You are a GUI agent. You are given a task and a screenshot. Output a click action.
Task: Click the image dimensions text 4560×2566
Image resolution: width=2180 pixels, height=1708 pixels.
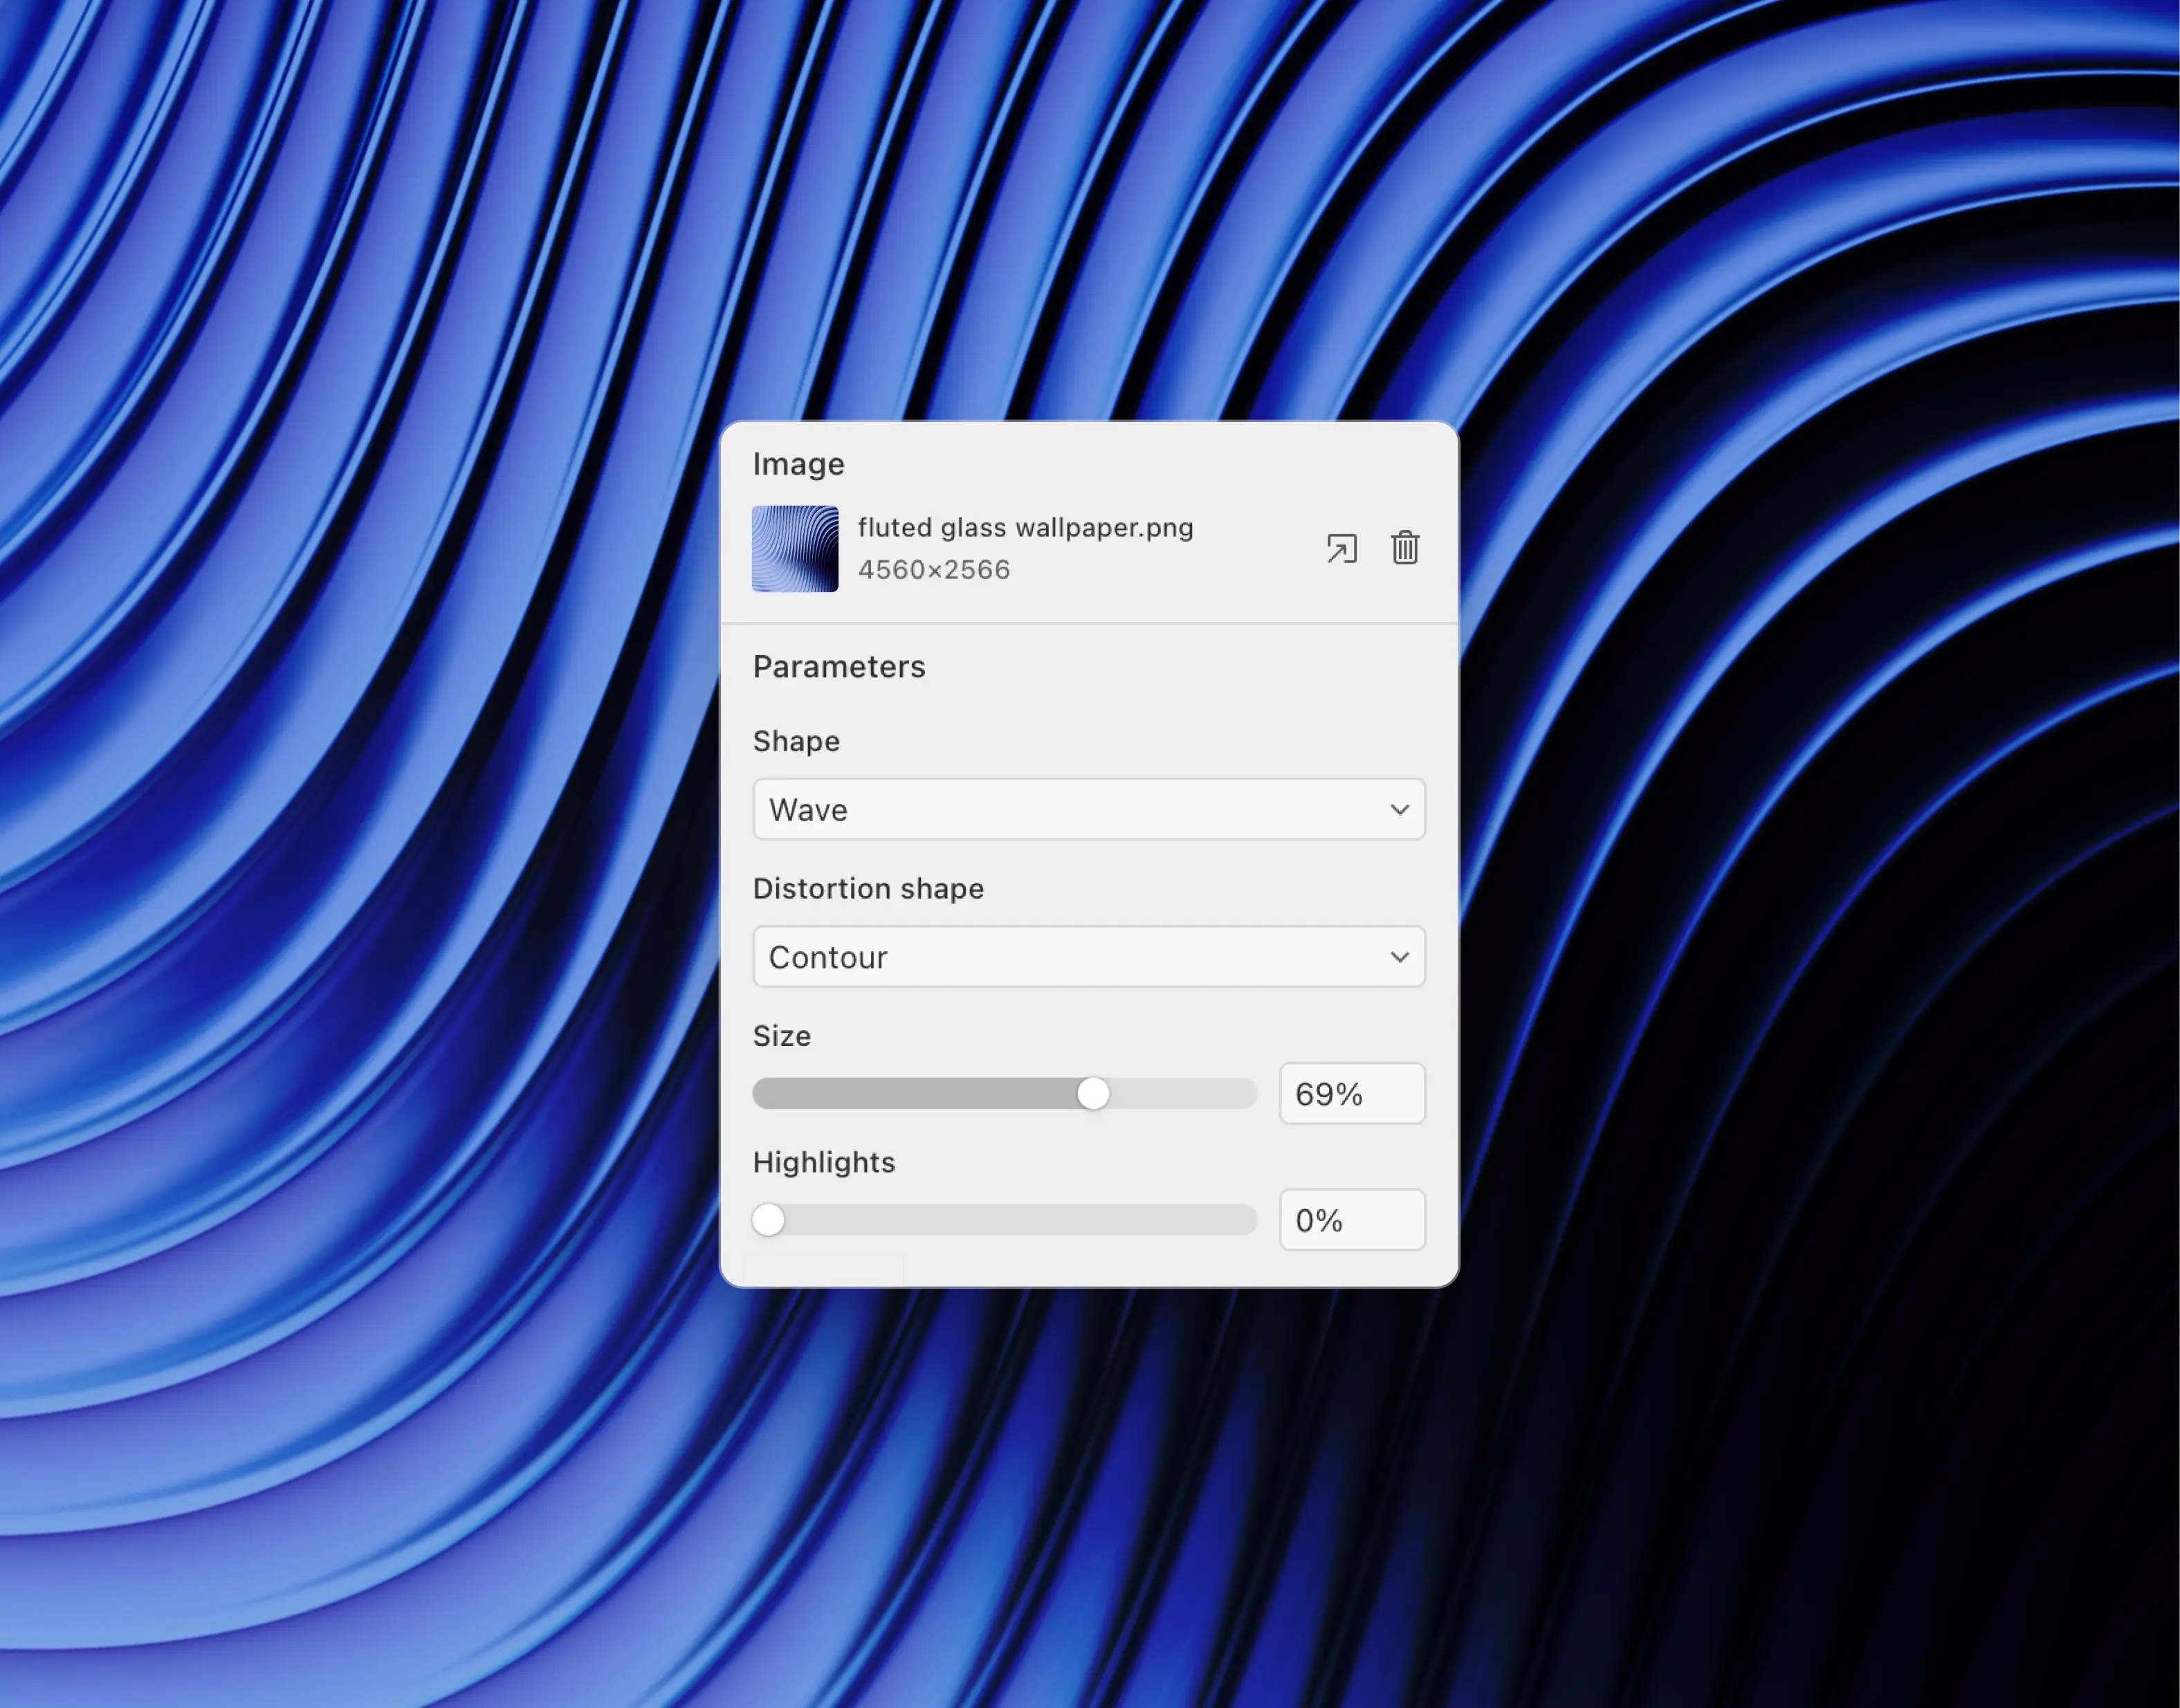click(934, 570)
